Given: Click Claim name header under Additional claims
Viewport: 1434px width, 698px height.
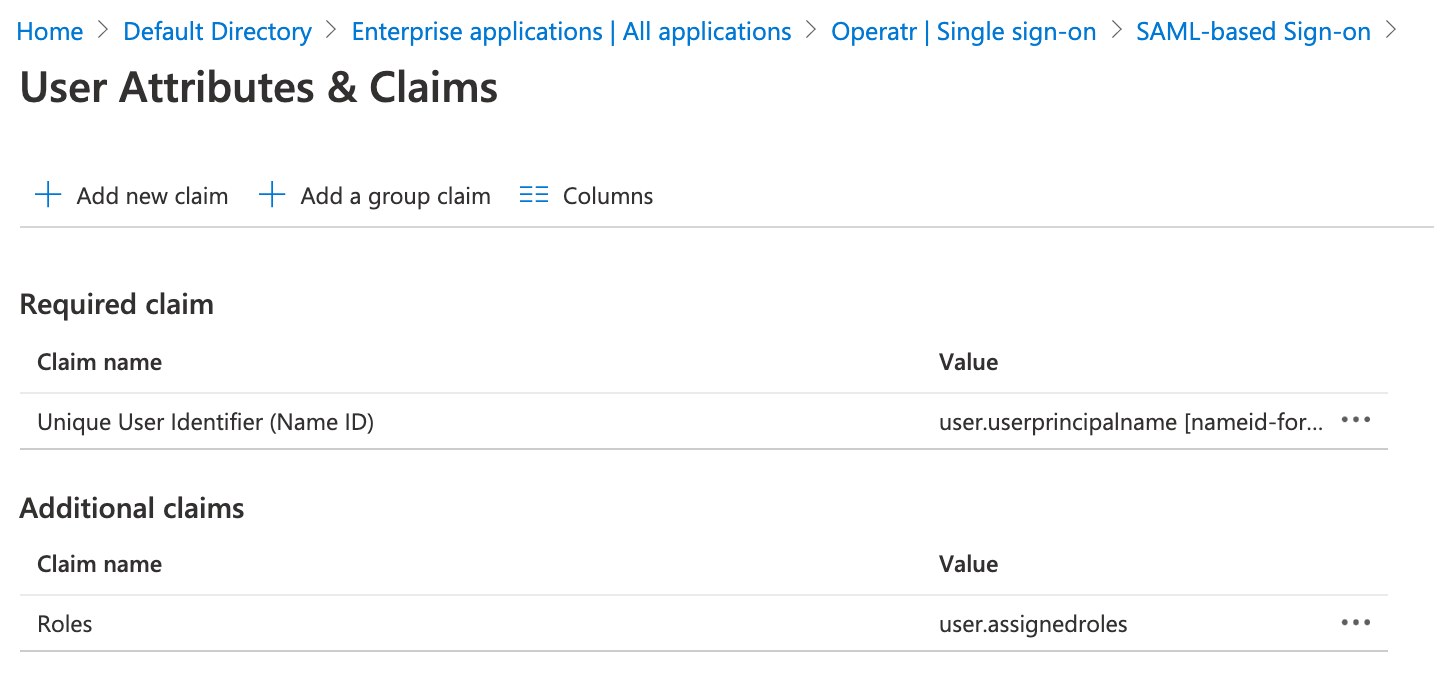Looking at the screenshot, I should click(99, 564).
